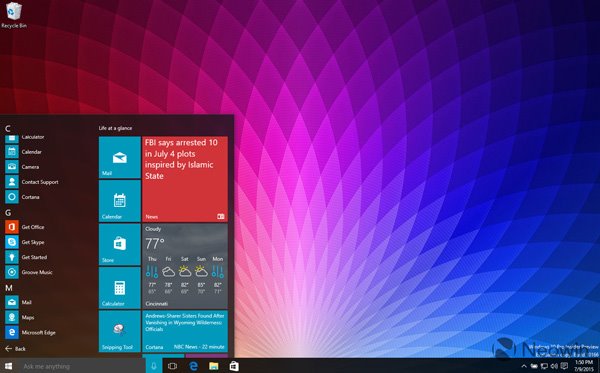The width and height of the screenshot is (600, 373).
Task: Launch the Store tile
Action: point(120,244)
